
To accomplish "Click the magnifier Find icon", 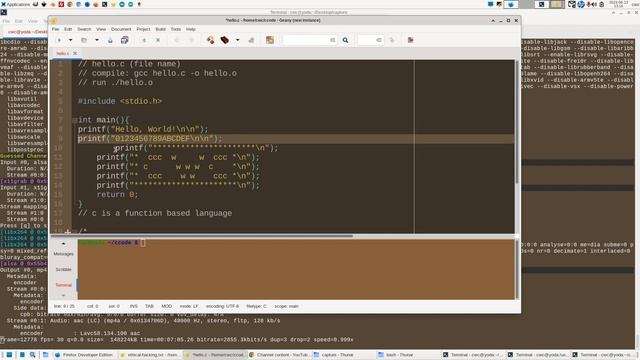I will click(x=345, y=40).
